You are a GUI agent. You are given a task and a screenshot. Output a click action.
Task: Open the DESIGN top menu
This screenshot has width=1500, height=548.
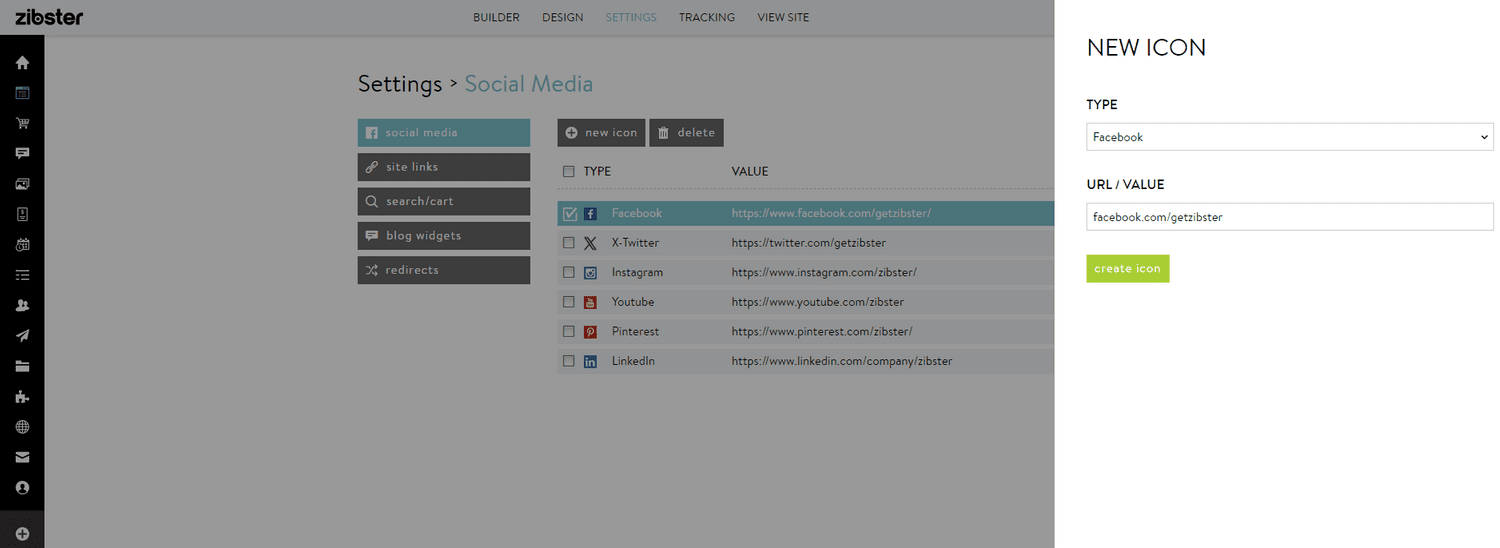pyautogui.click(x=563, y=17)
